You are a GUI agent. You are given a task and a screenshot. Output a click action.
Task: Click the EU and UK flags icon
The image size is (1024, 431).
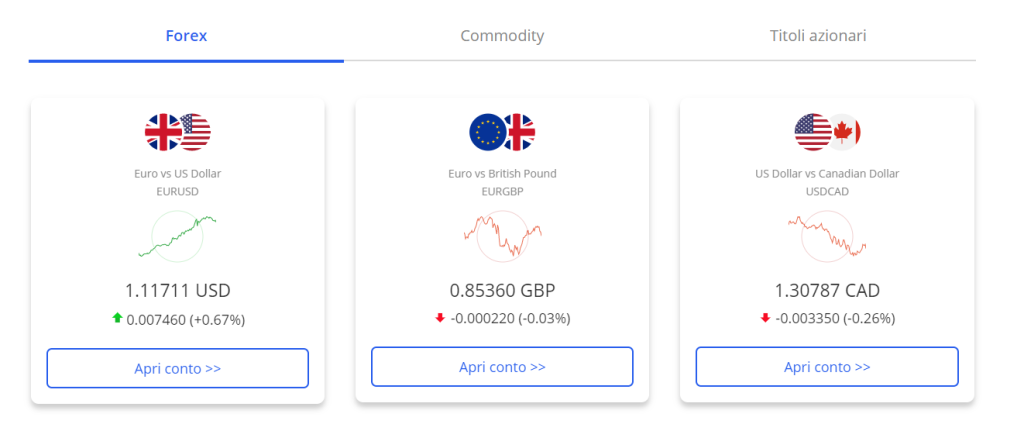click(502, 133)
